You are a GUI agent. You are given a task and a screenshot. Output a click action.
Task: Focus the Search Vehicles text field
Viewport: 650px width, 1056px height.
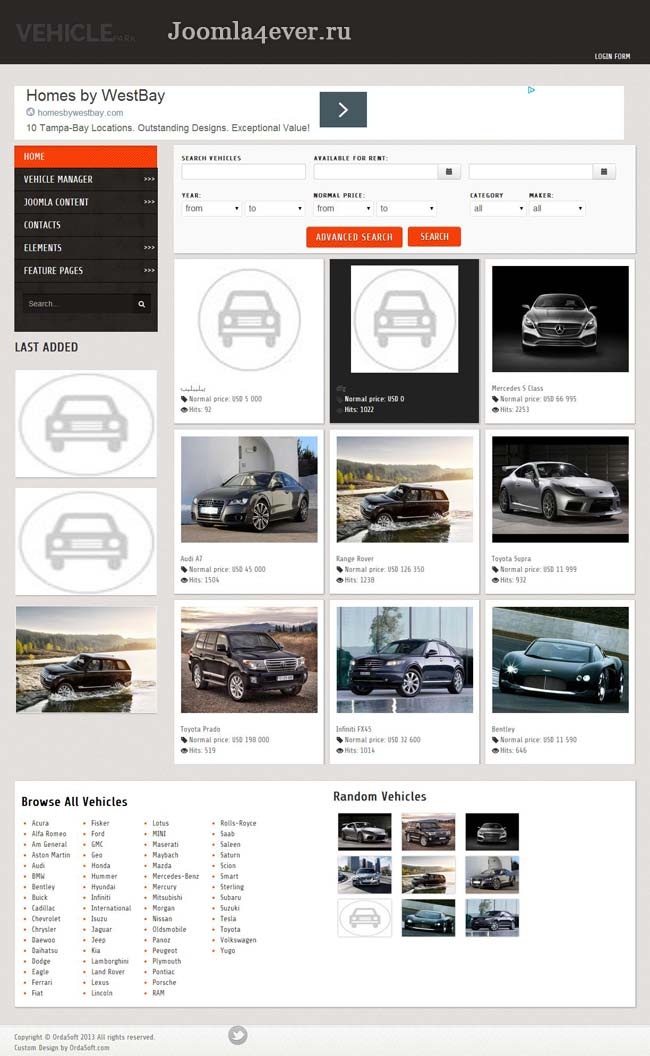pos(243,172)
